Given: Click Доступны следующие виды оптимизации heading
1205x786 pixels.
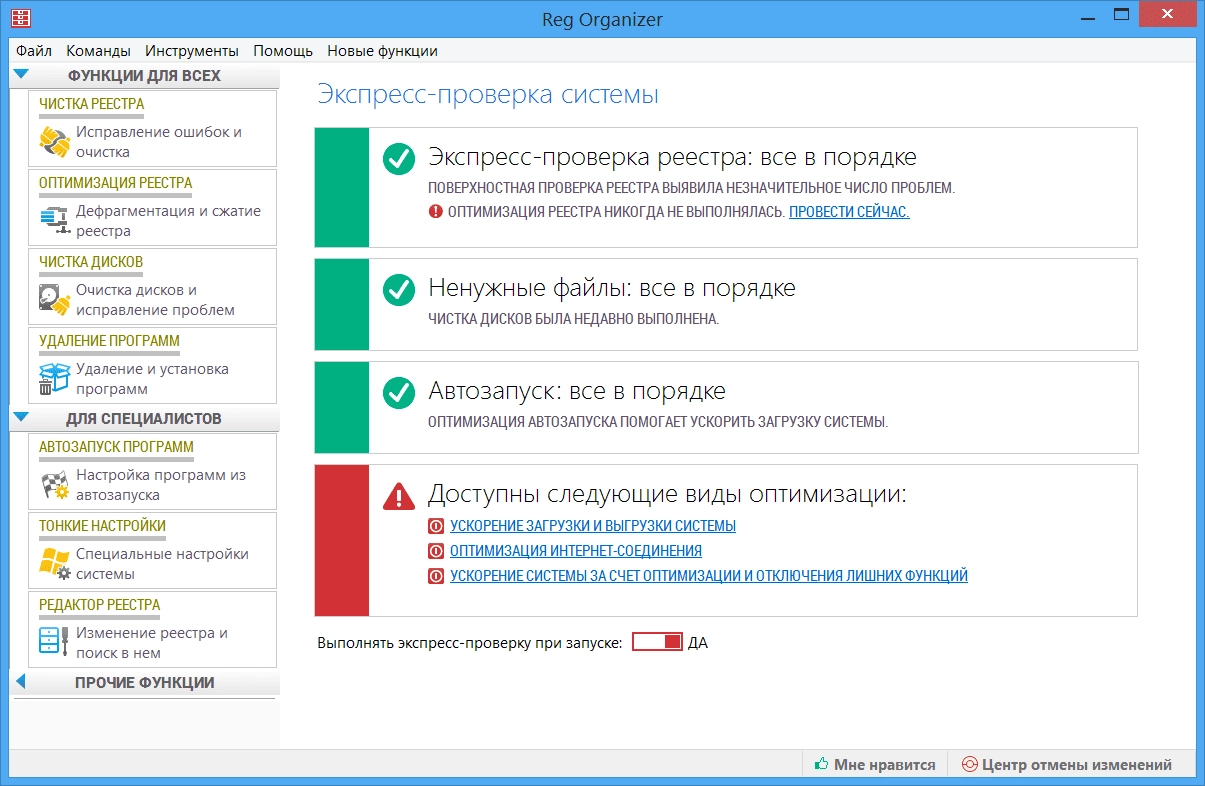Looking at the screenshot, I should tap(667, 494).
